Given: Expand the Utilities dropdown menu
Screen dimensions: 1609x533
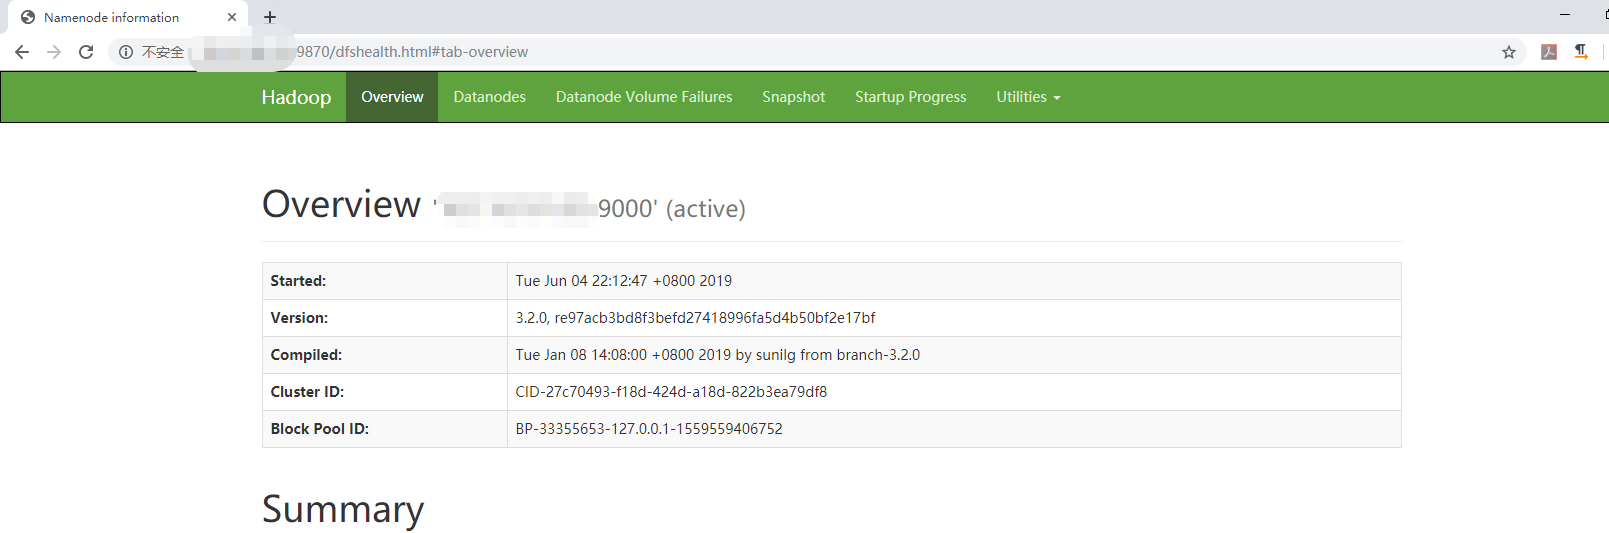Looking at the screenshot, I should tap(1028, 97).
